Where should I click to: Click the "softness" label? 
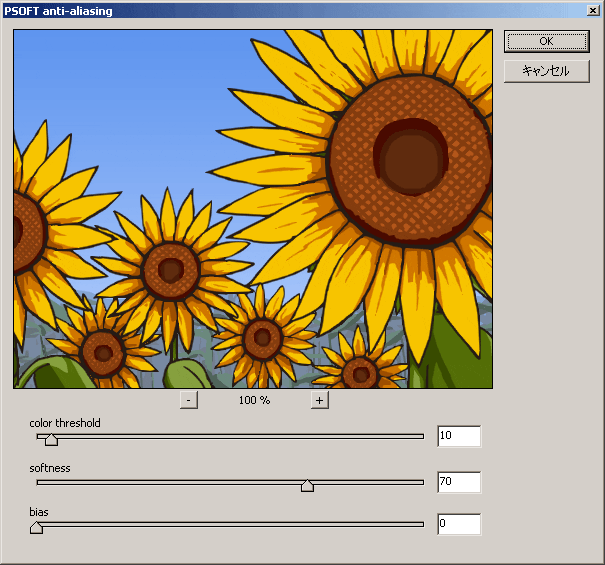pyautogui.click(x=50, y=468)
